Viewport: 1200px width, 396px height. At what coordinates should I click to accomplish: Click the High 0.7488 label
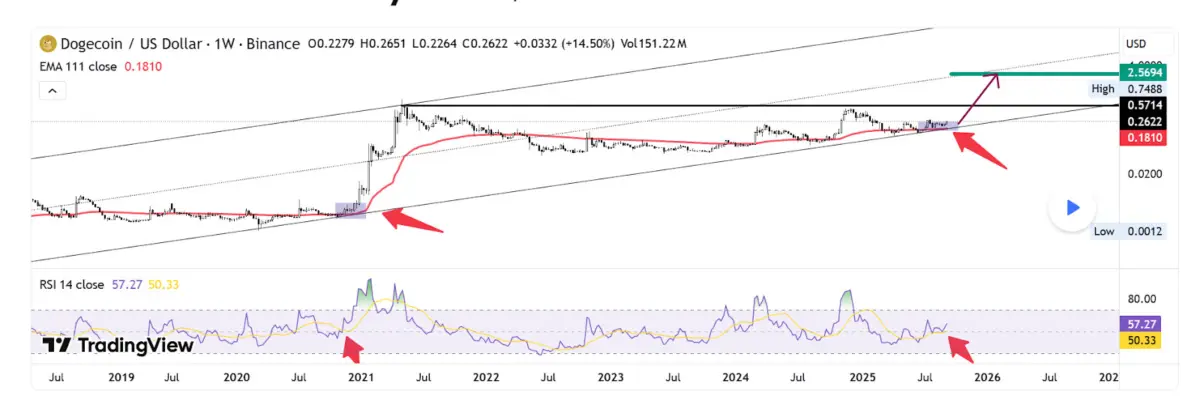tap(1128, 89)
